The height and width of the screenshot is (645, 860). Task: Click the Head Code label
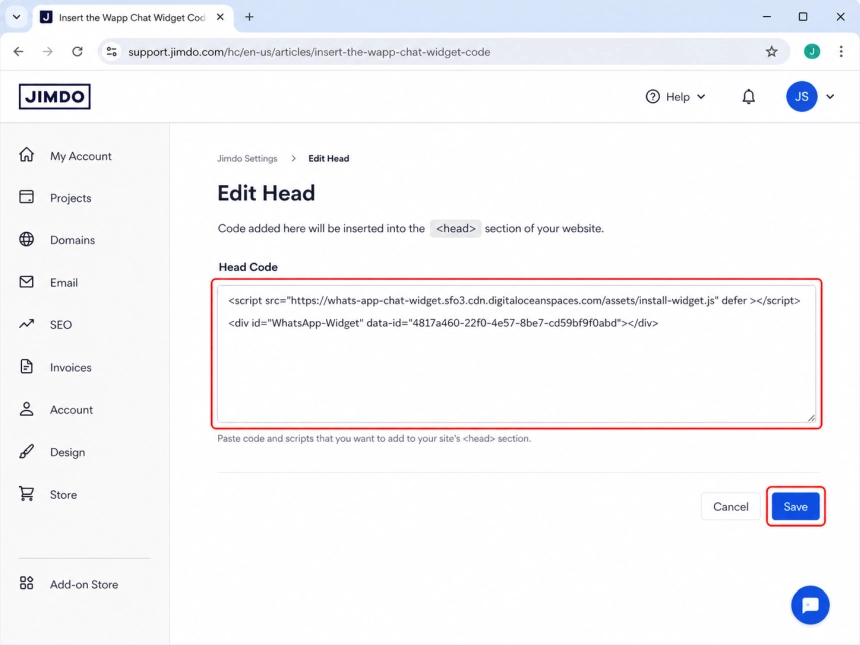click(x=248, y=267)
